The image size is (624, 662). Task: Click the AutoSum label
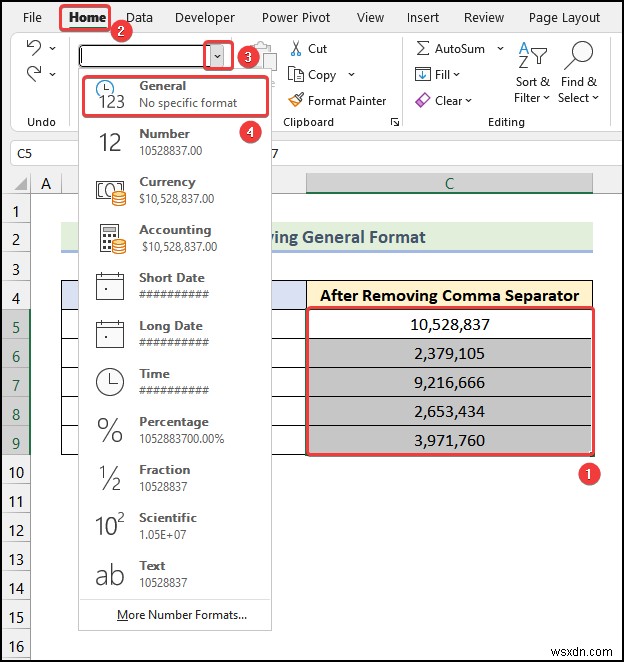coord(460,49)
